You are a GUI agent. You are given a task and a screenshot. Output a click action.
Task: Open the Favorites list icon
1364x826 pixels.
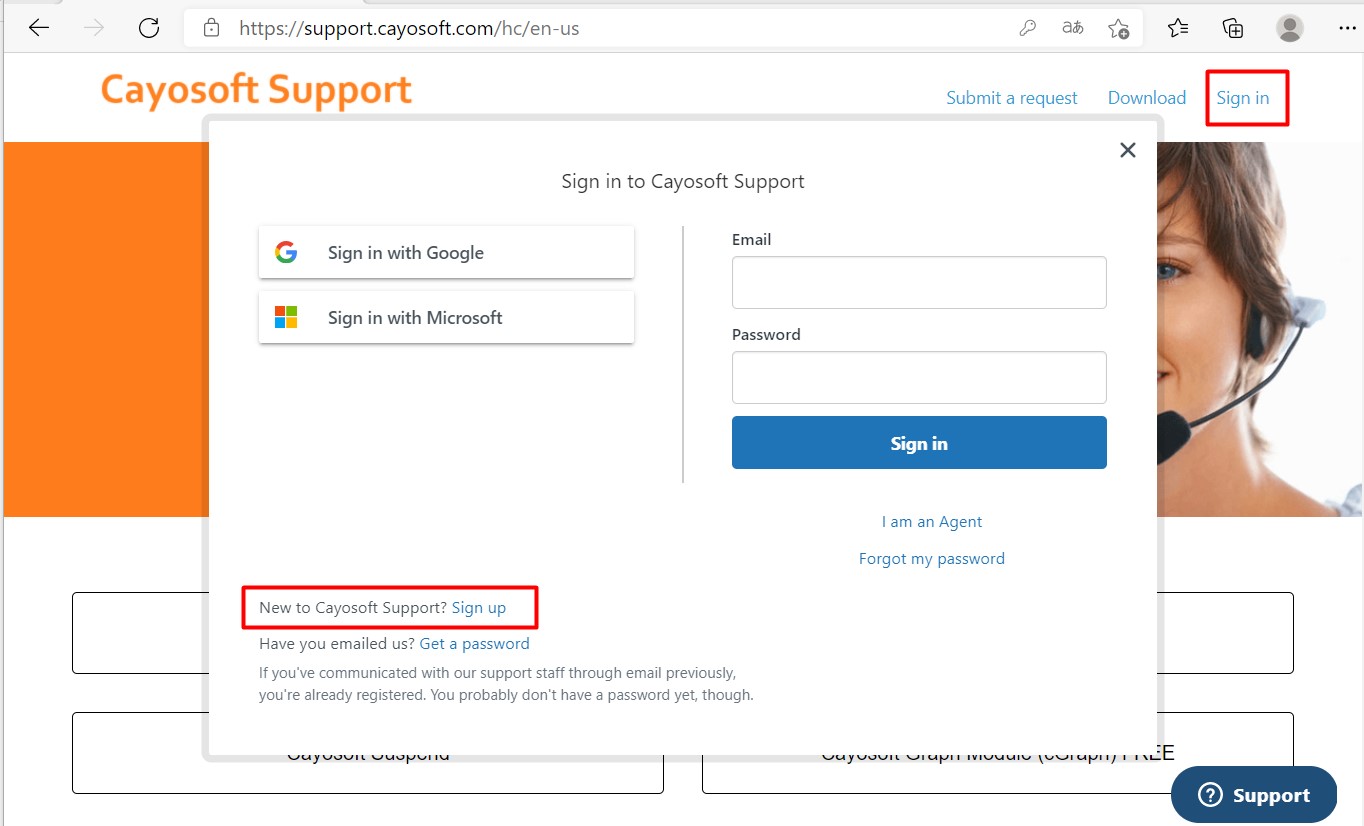[1178, 28]
